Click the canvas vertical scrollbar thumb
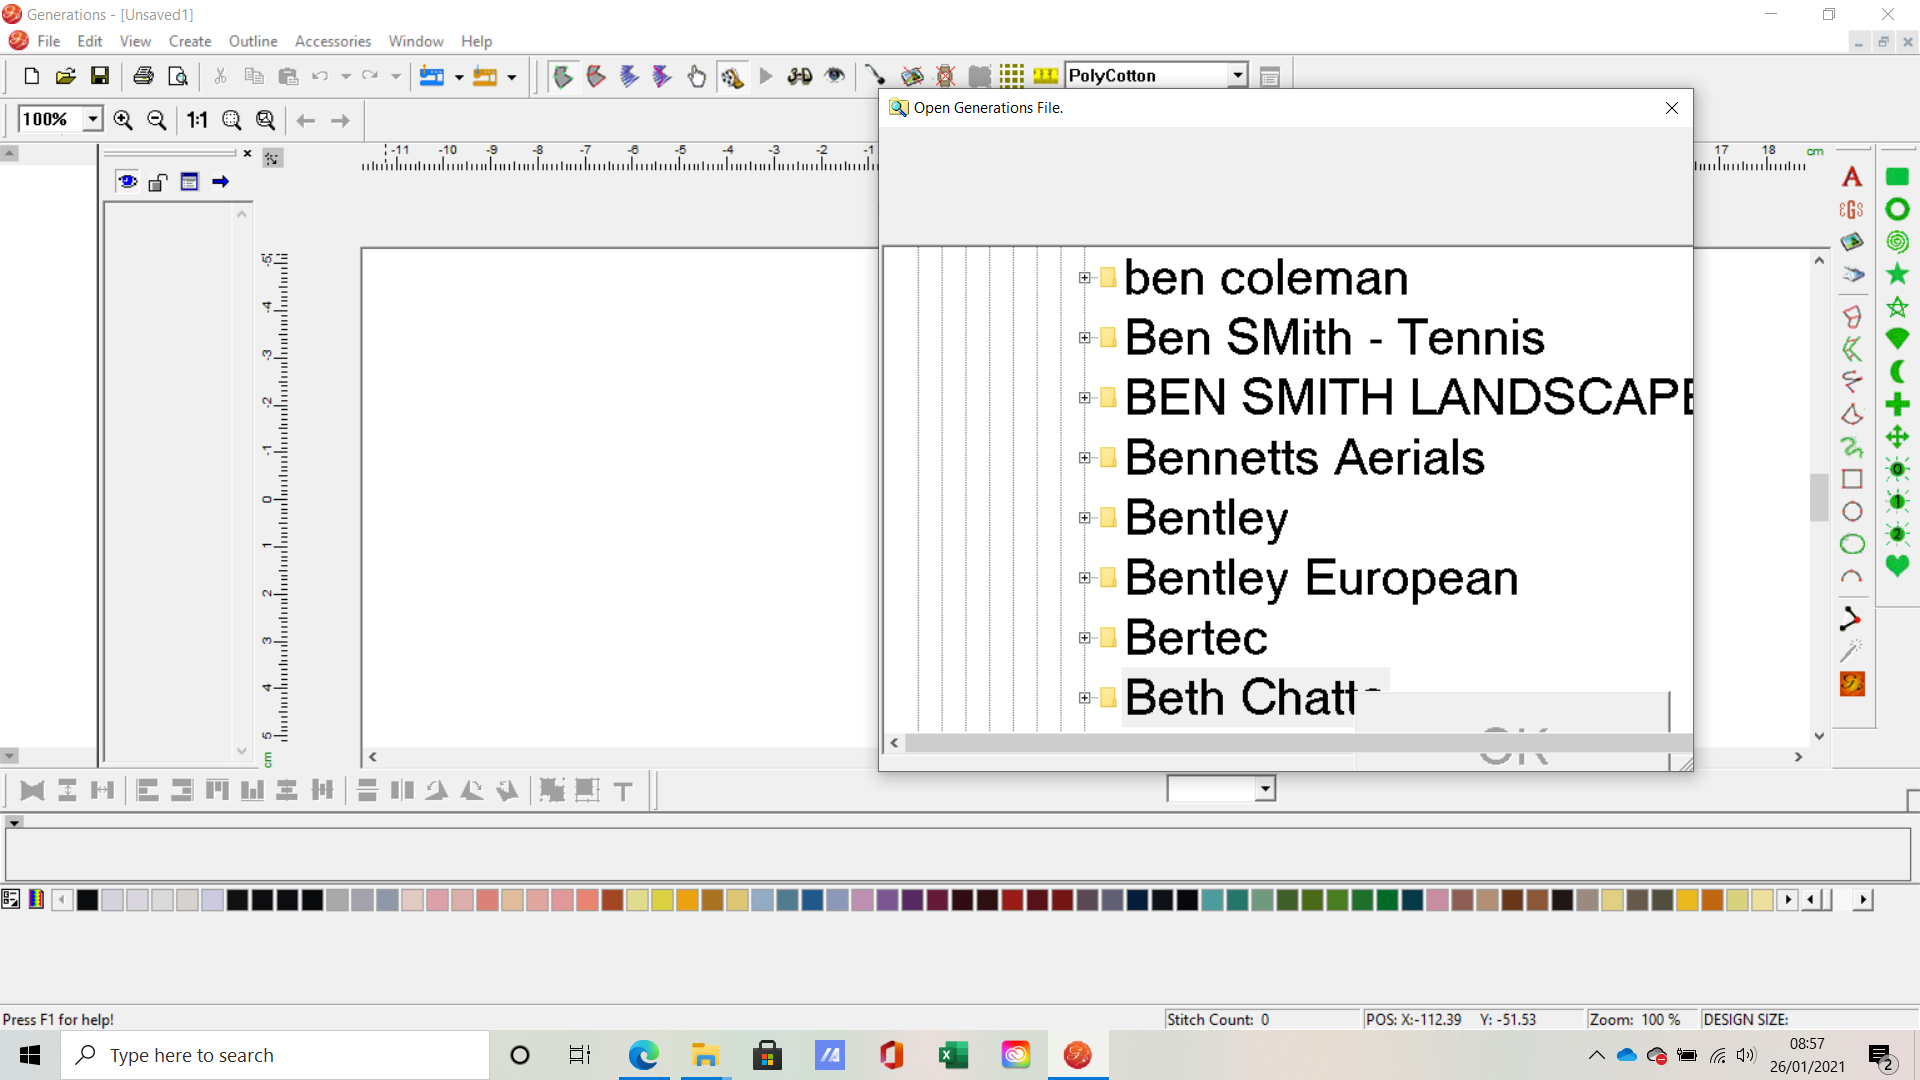The width and height of the screenshot is (1920, 1080). pos(1819,497)
